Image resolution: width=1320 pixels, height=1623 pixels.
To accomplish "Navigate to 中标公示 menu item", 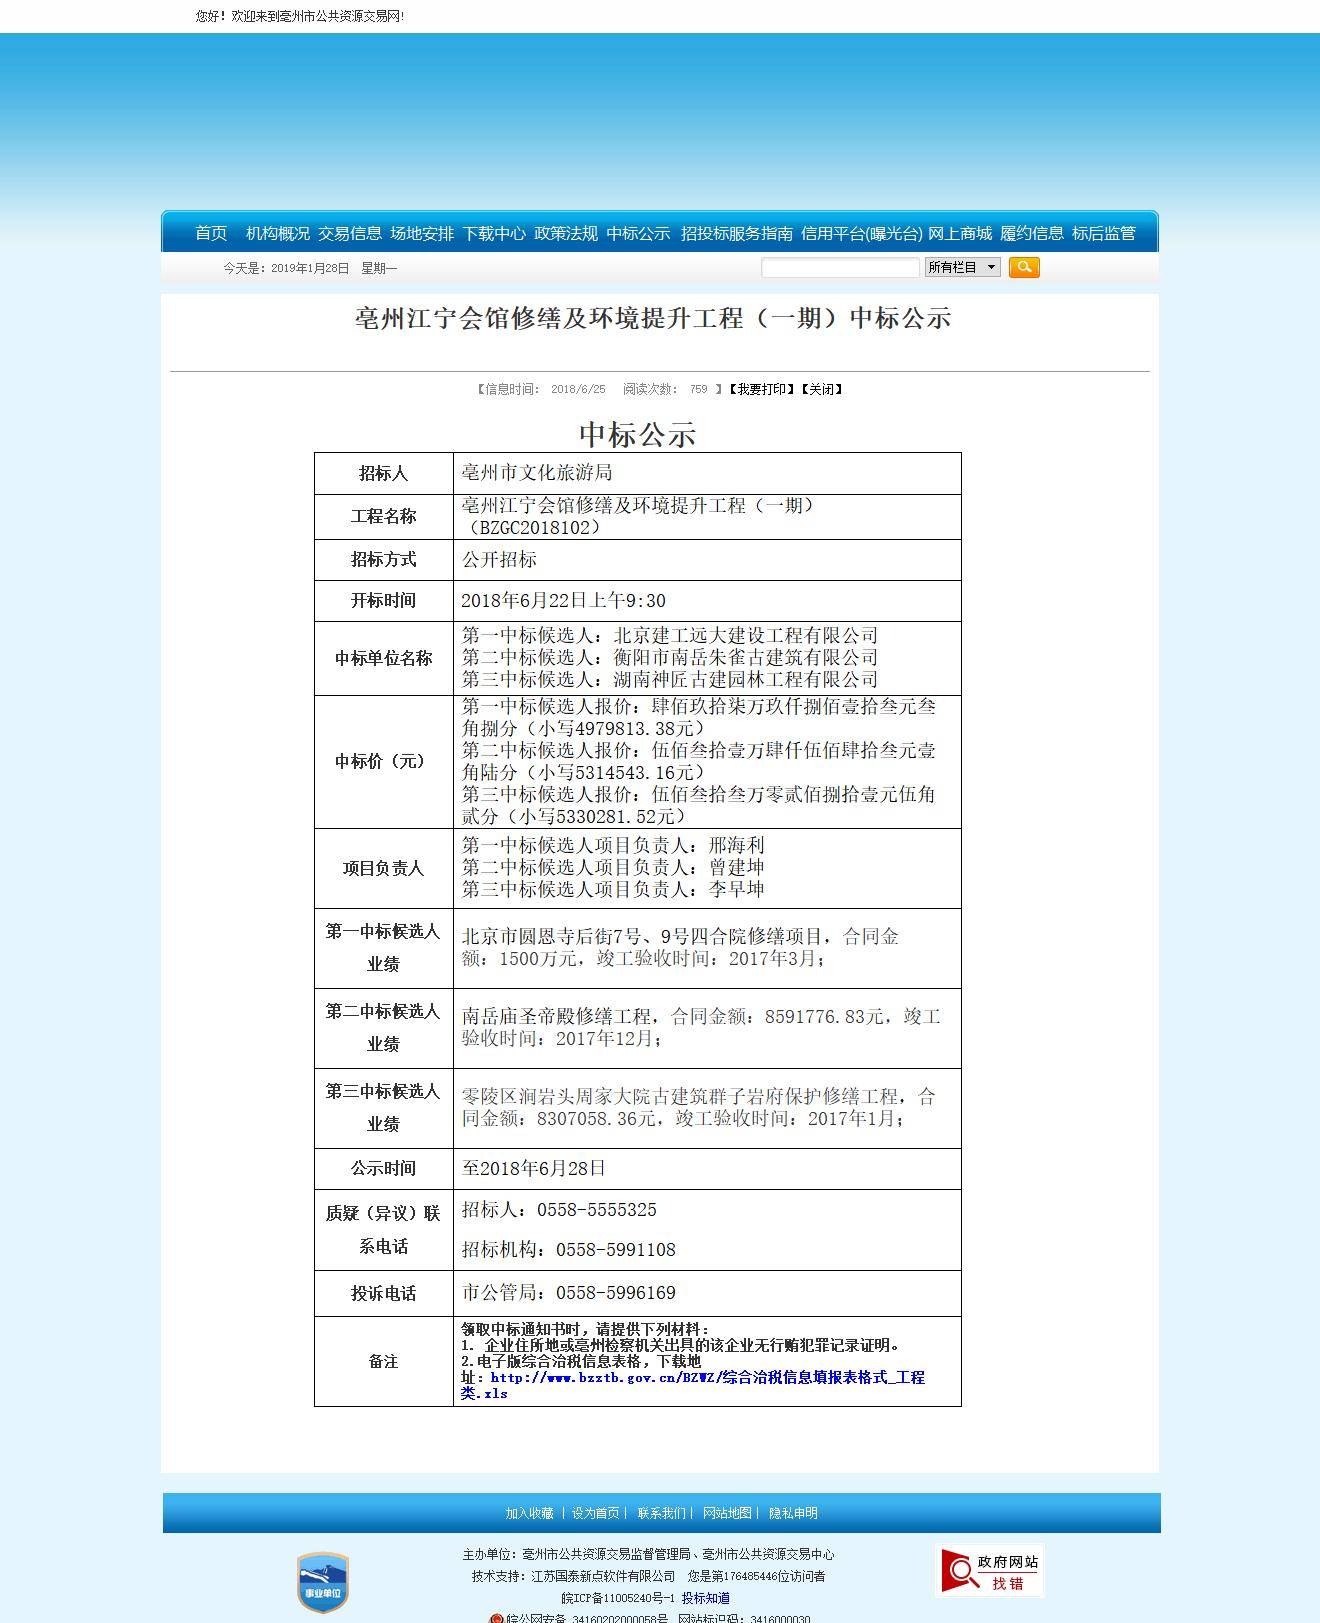I will point(638,233).
